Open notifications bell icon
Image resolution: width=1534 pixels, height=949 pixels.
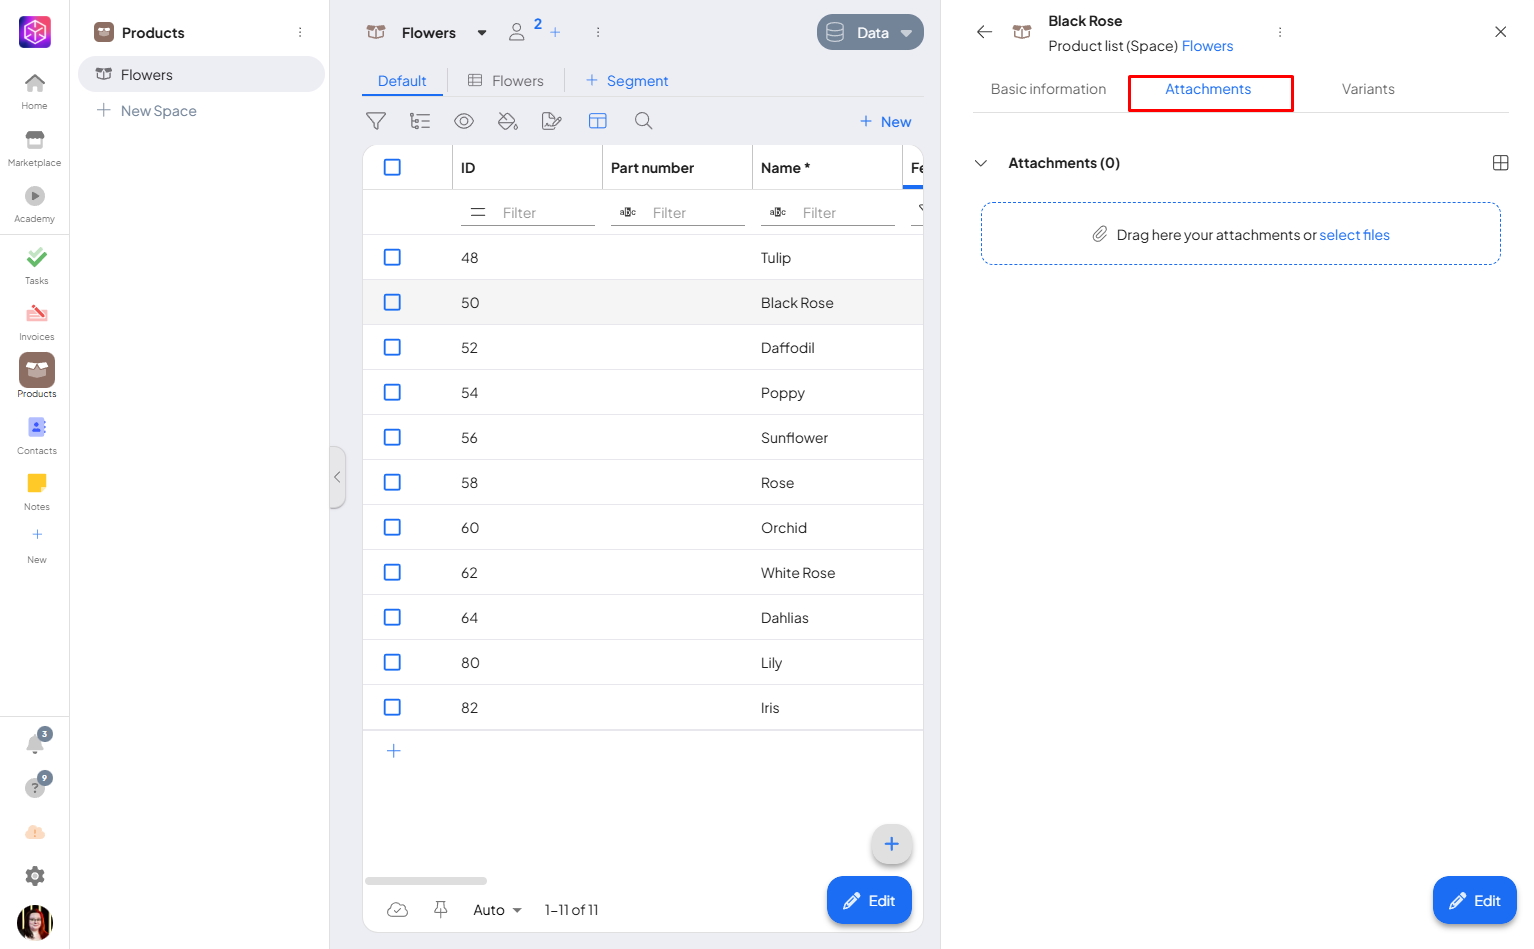[35, 744]
